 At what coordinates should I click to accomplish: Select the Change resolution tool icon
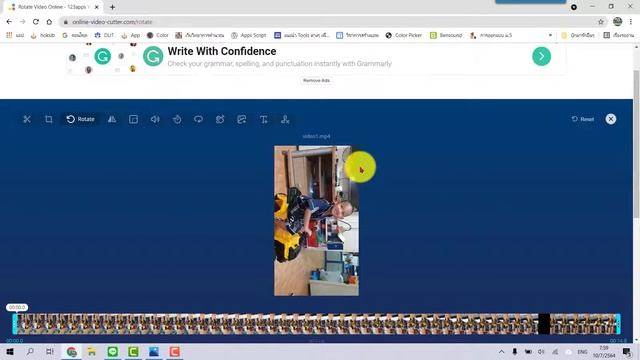[x=133, y=119]
